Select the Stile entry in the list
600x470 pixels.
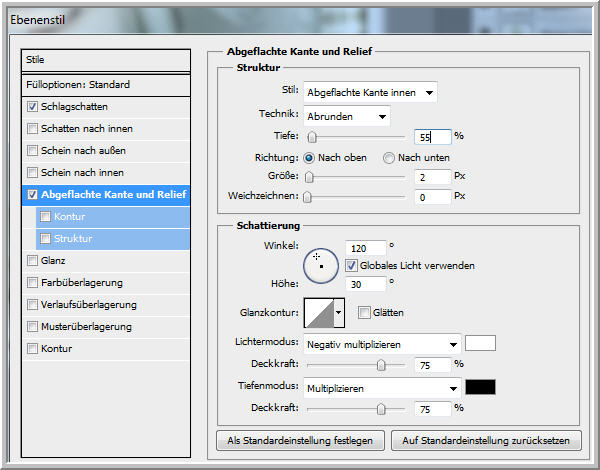[x=106, y=60]
